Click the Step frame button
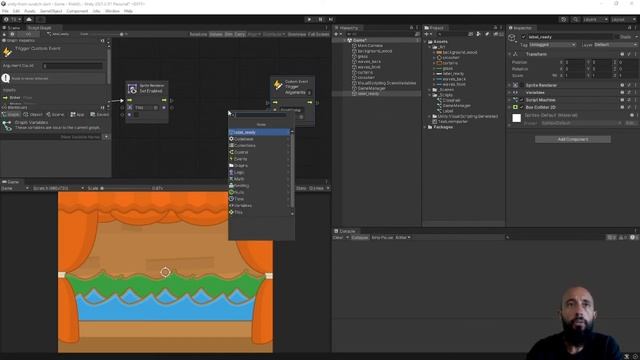Image resolution: width=640 pixels, height=360 pixels. 331,19
